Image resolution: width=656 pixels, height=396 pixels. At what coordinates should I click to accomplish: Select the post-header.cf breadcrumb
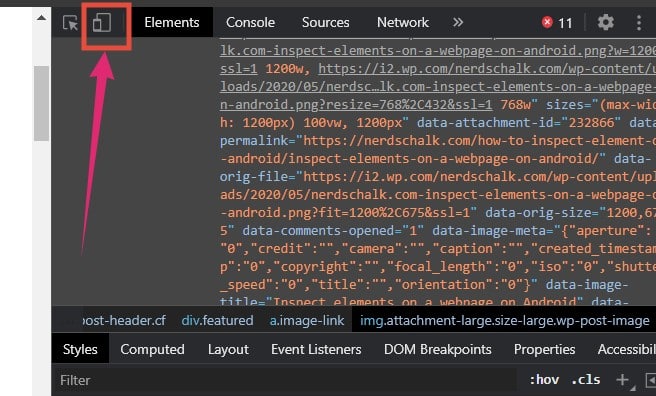(124, 321)
